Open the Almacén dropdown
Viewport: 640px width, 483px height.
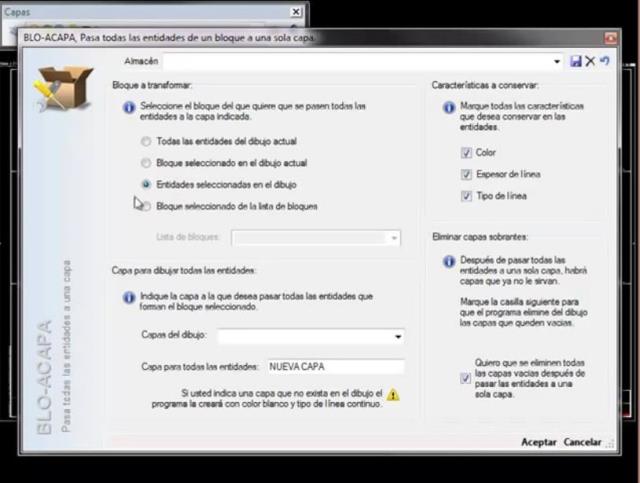pyautogui.click(x=557, y=62)
